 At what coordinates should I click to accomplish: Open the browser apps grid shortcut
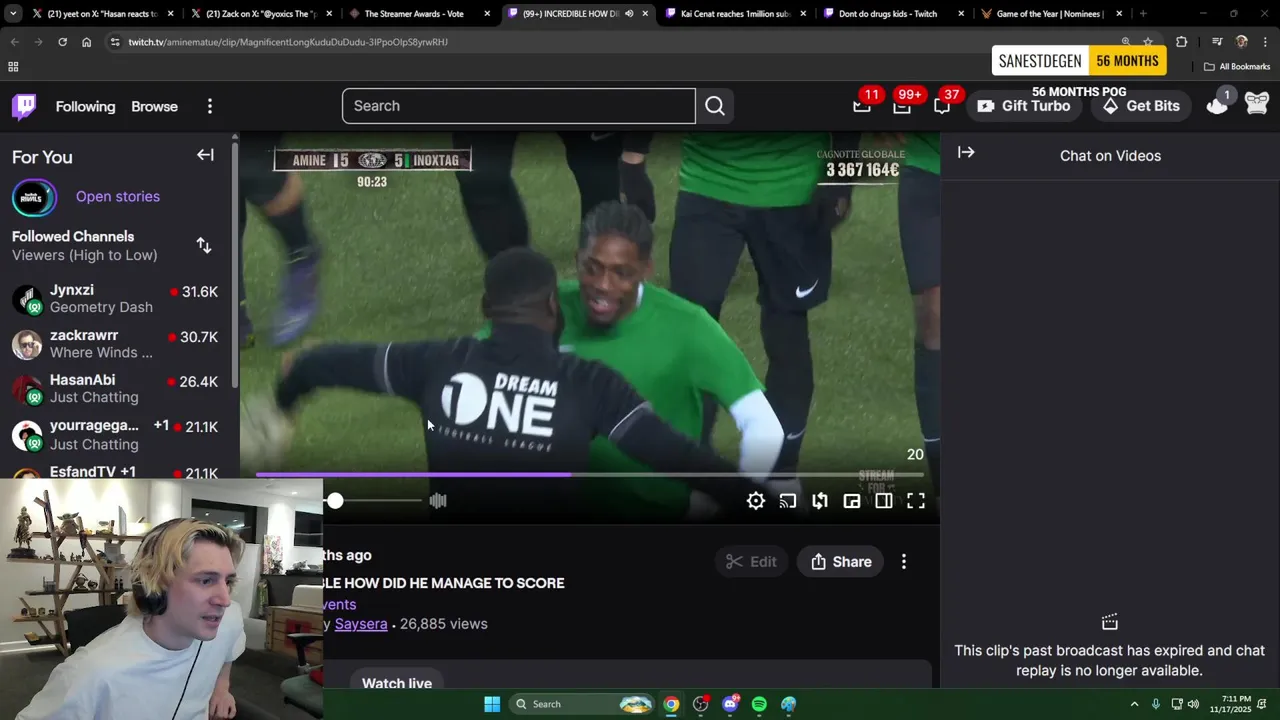tap(13, 67)
